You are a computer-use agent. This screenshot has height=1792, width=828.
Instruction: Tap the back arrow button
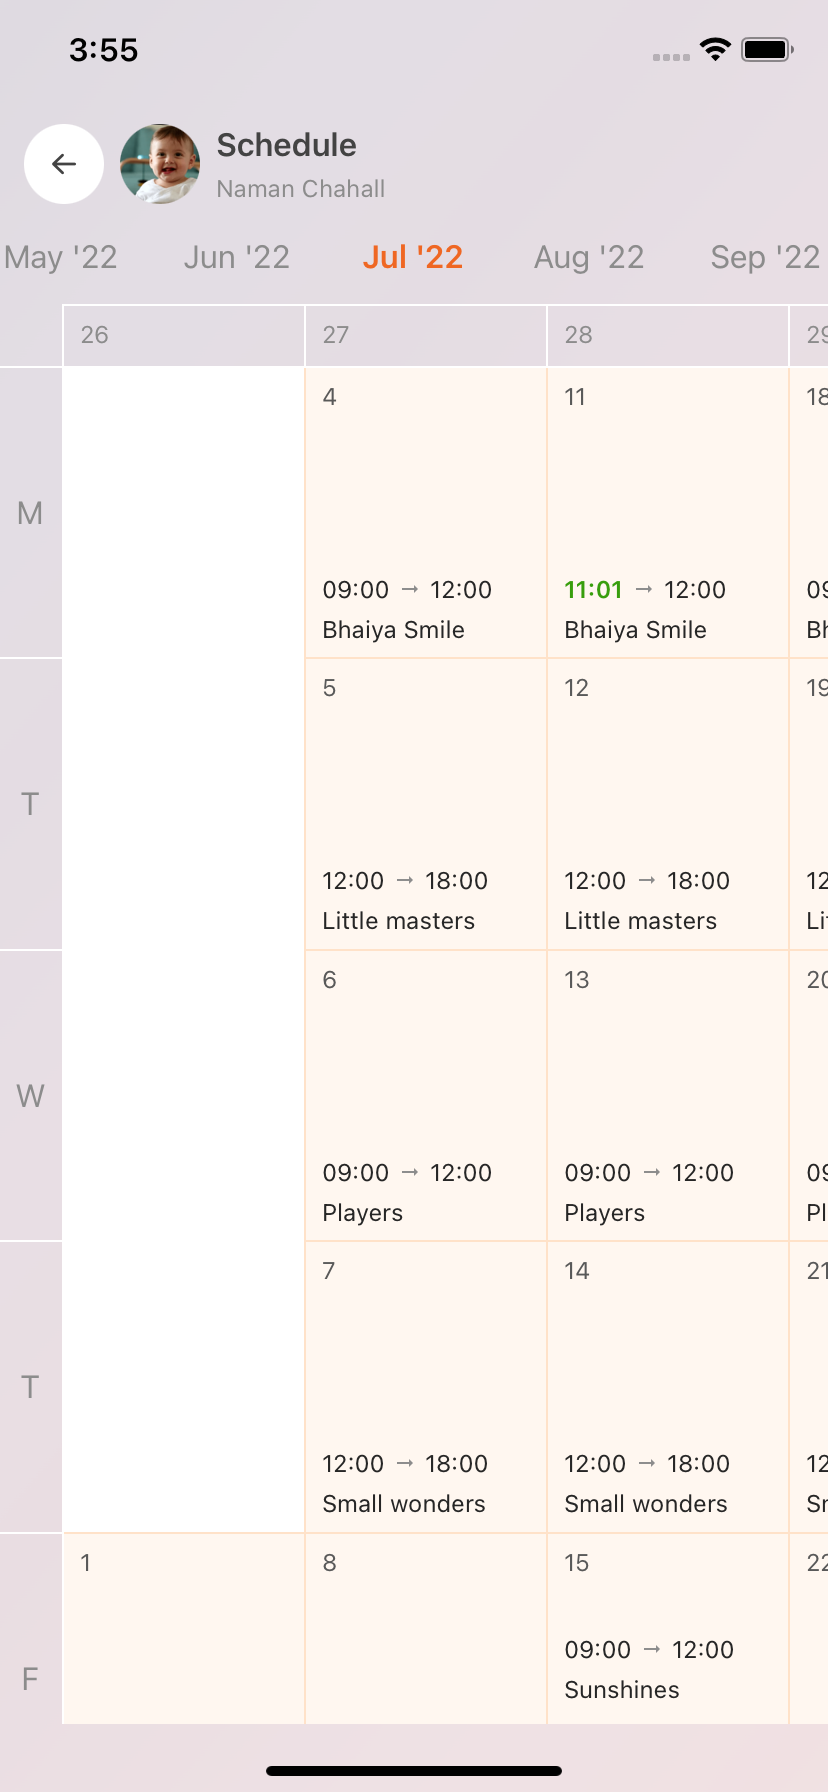coord(64,164)
